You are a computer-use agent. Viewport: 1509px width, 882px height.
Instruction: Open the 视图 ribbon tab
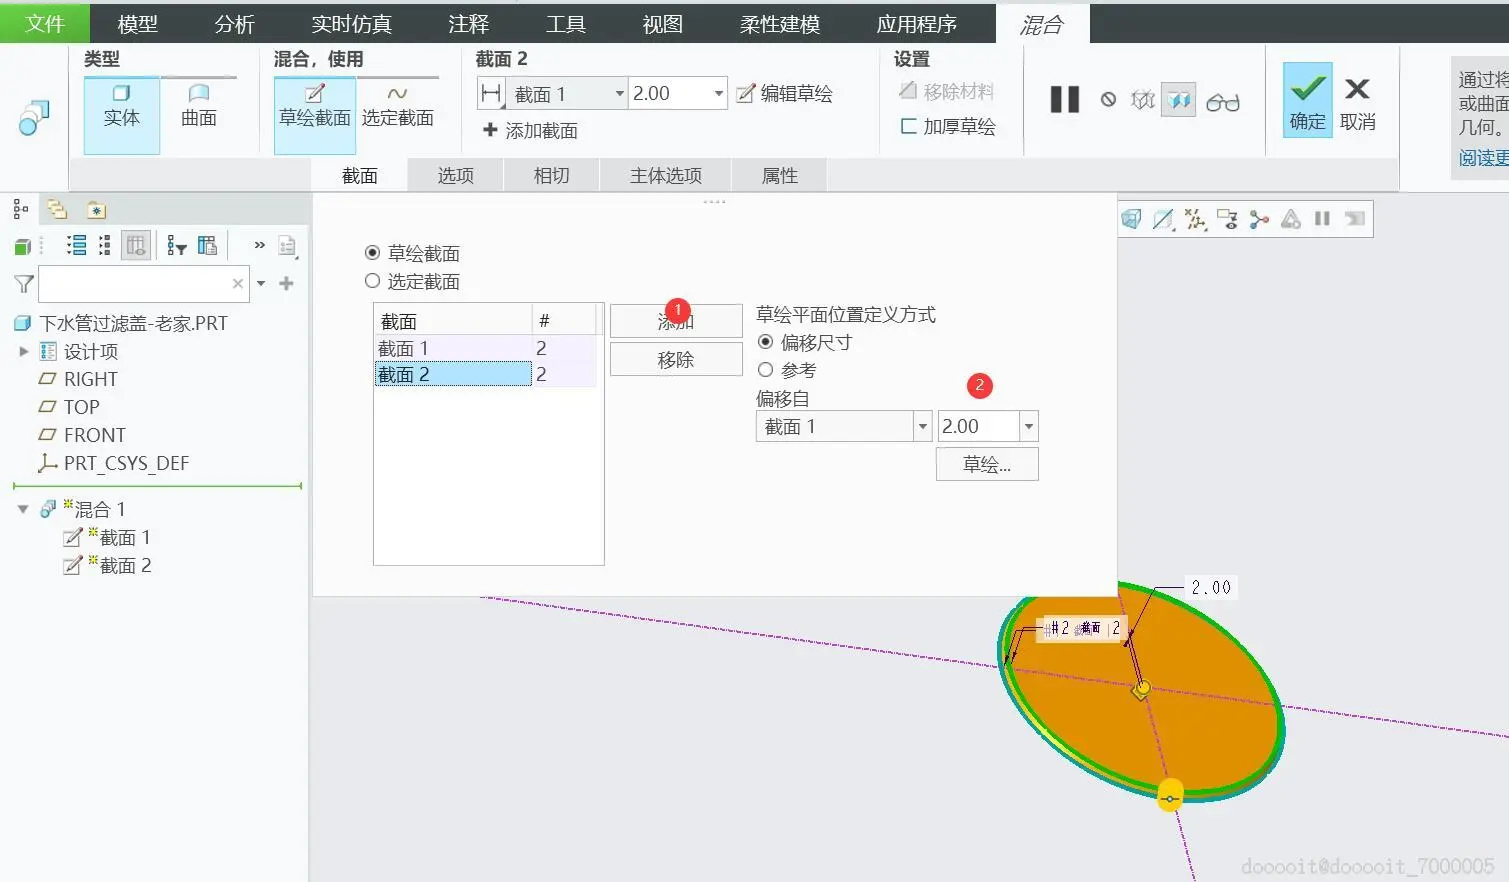click(x=661, y=23)
